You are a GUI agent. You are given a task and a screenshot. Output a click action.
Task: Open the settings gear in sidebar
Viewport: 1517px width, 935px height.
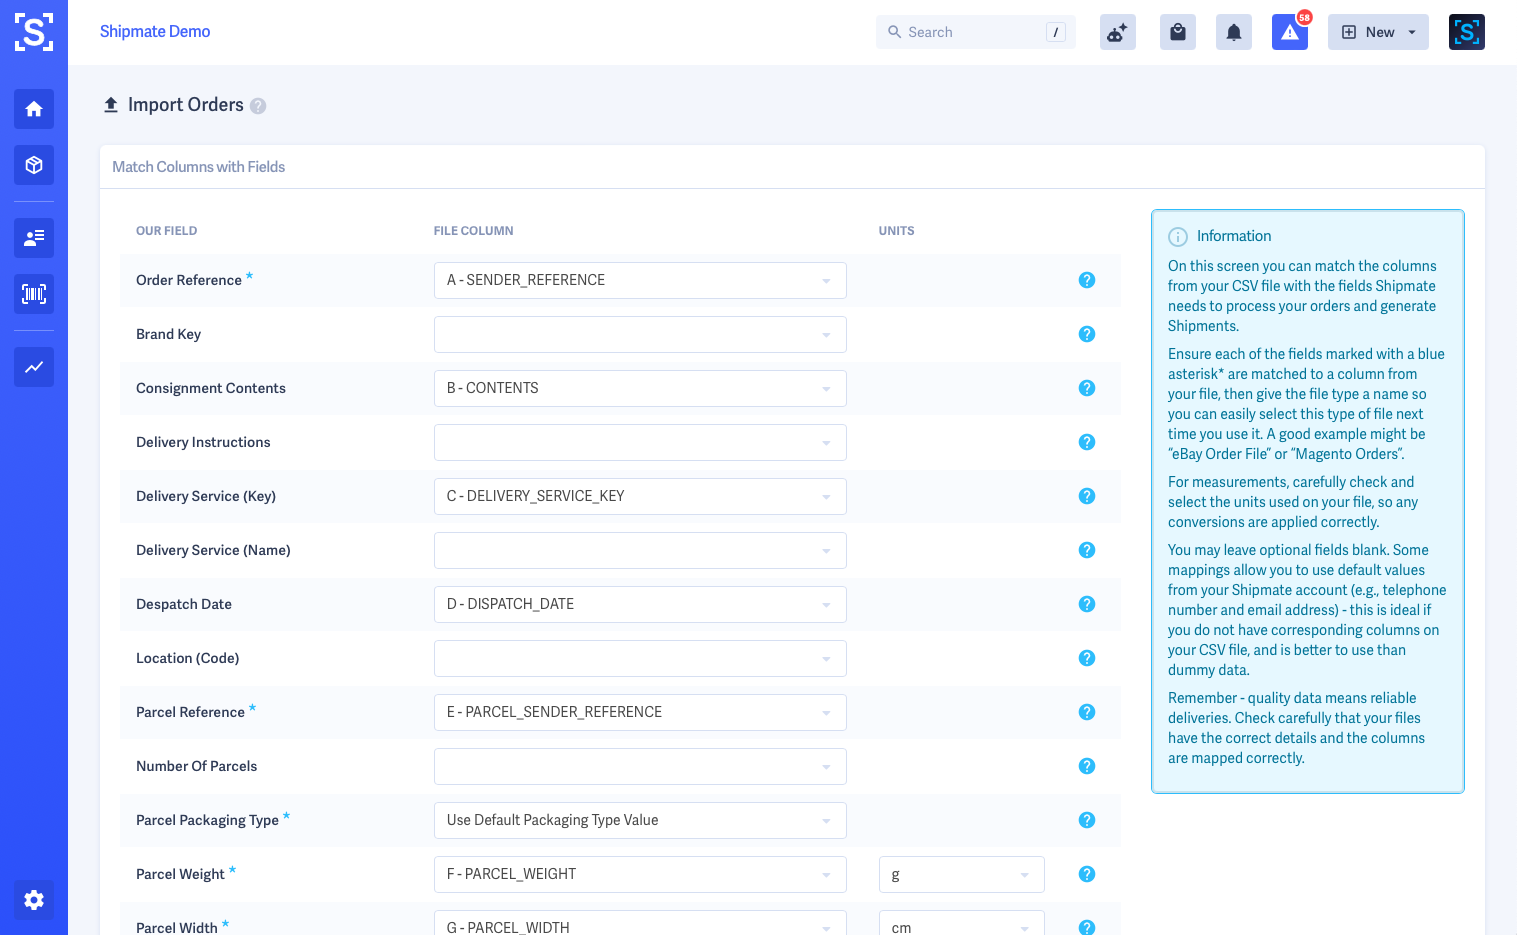coord(34,900)
